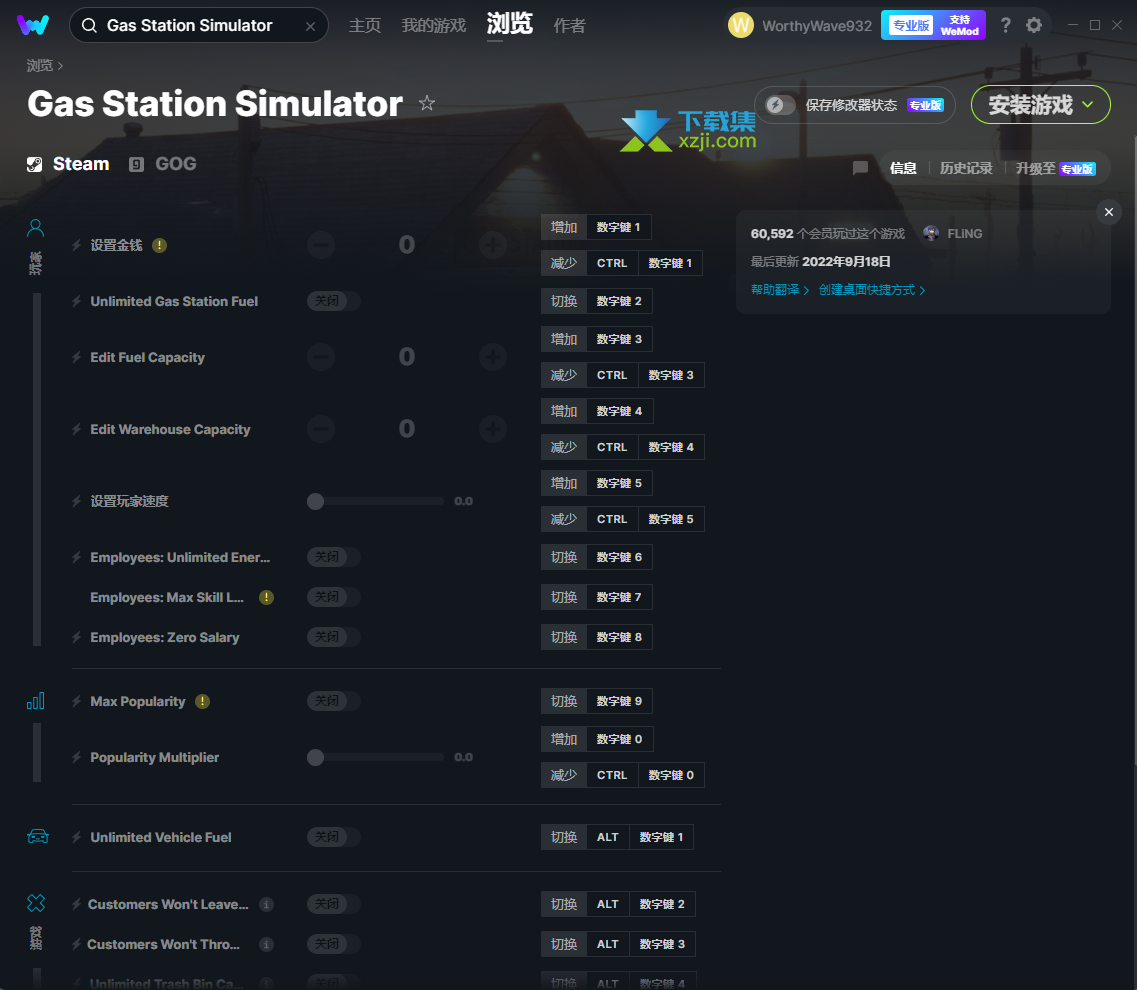
Task: Increase Edit Warehouse Capacity with plus button
Action: 493,429
